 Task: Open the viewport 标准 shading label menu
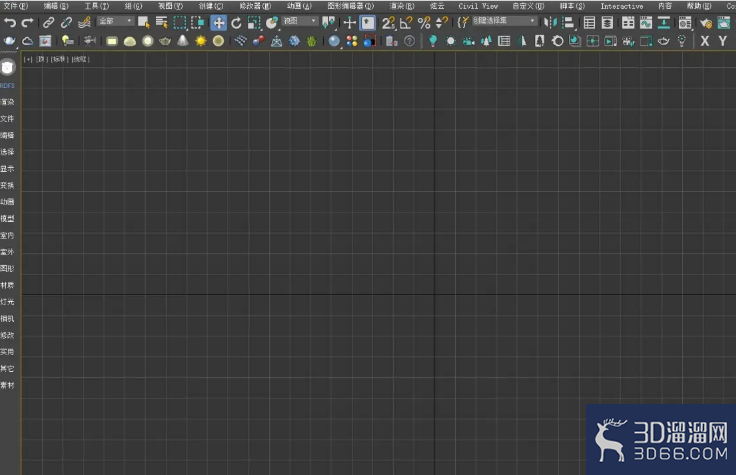click(x=59, y=60)
